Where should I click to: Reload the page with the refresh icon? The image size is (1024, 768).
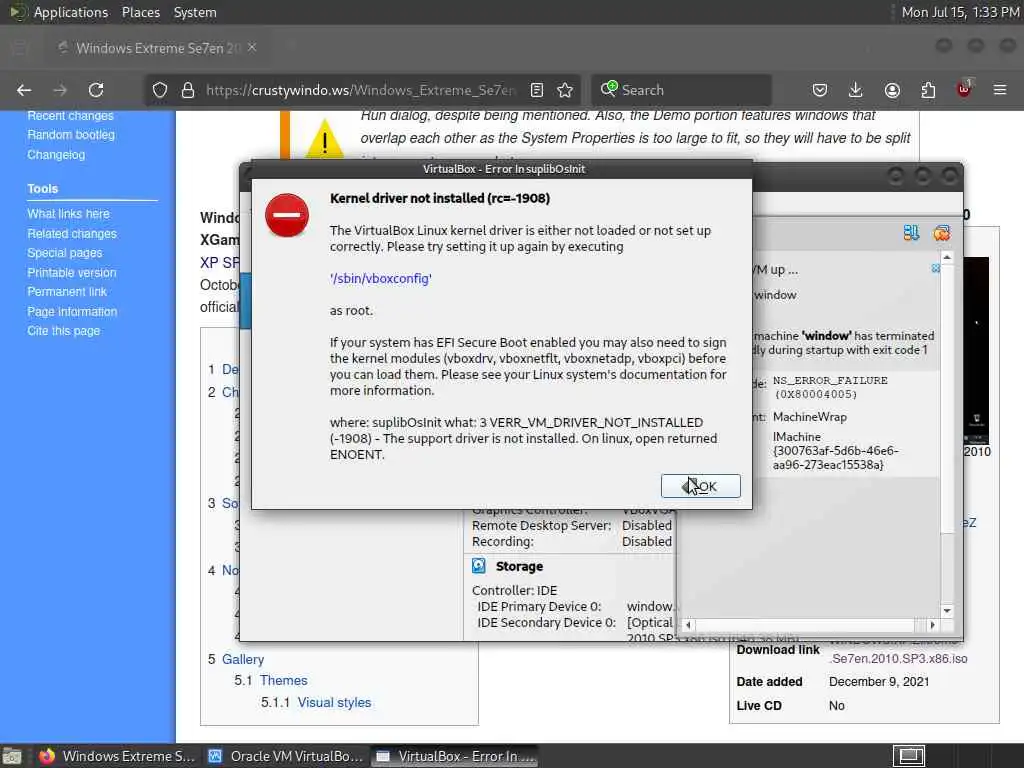(96, 90)
